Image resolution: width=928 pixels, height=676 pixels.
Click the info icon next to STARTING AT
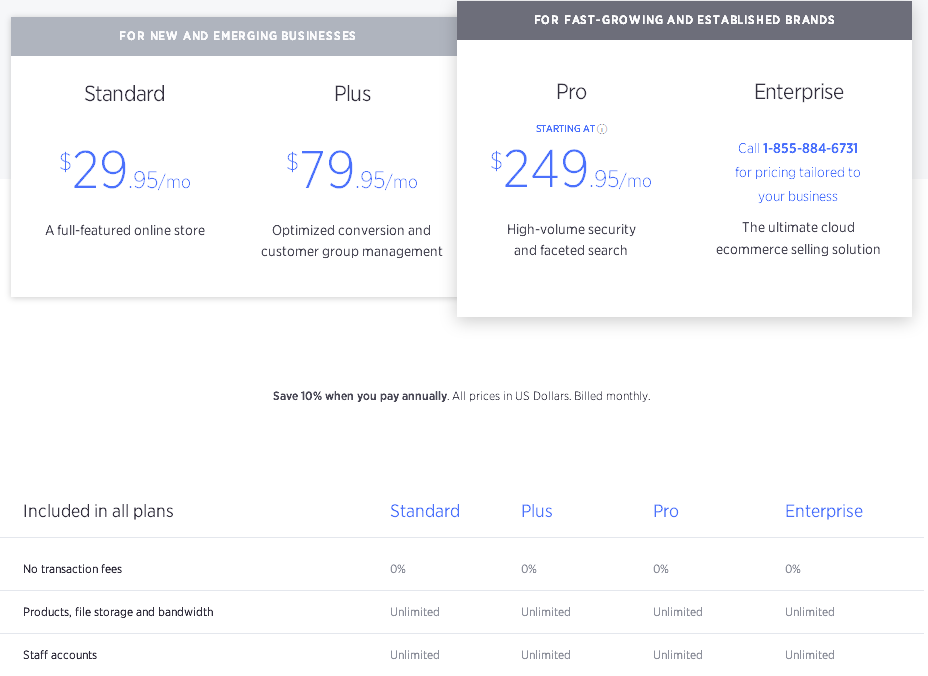(601, 128)
